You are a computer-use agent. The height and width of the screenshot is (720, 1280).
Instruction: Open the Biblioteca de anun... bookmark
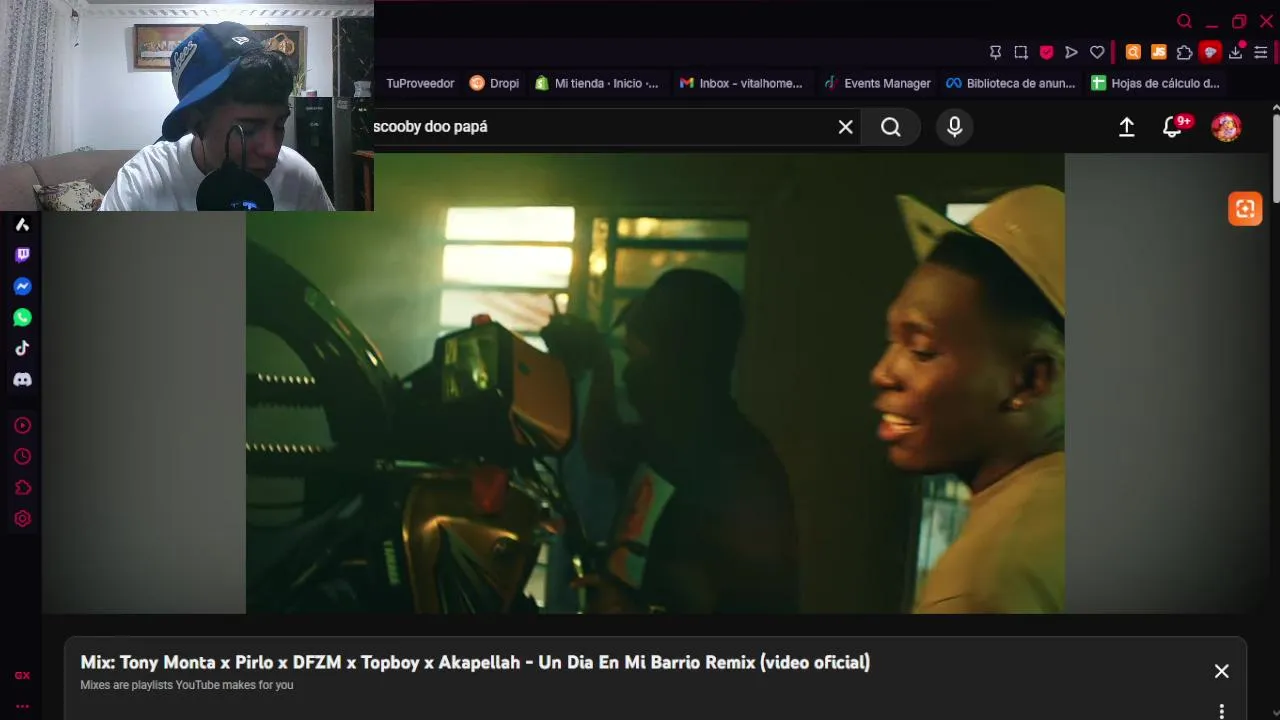click(1010, 83)
